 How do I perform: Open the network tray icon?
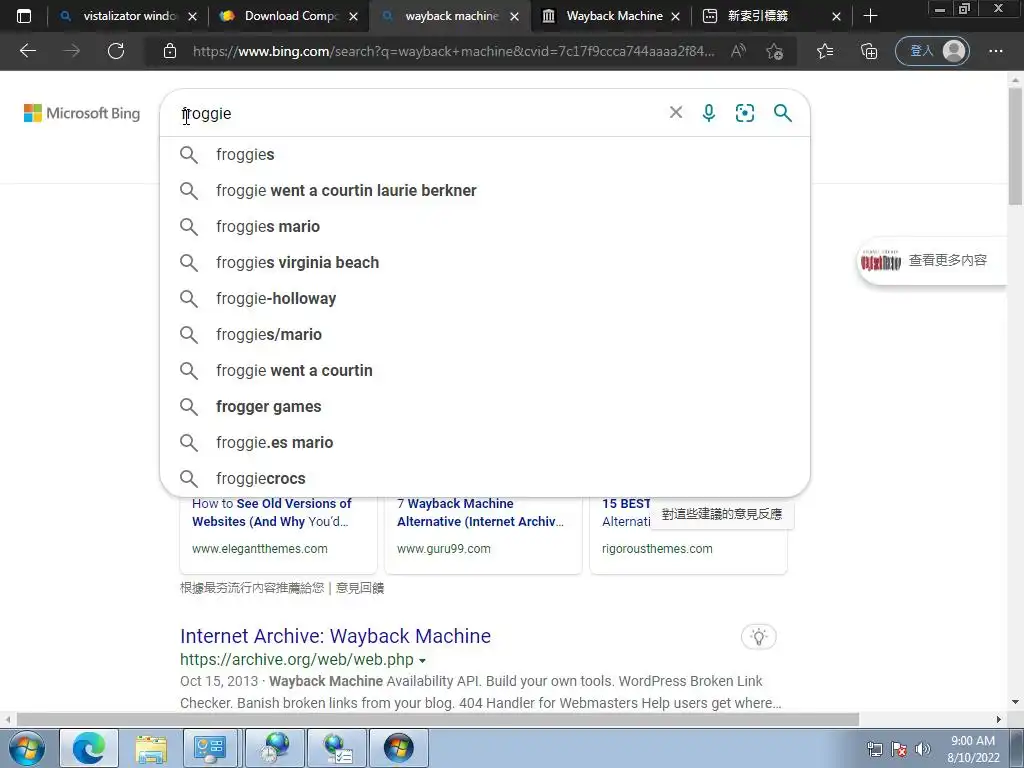tap(874, 749)
